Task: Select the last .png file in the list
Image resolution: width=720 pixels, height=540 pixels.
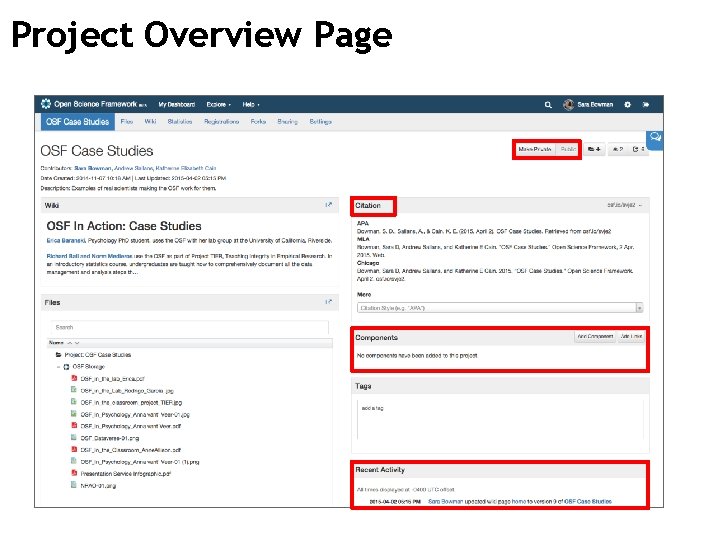Action: [x=98, y=485]
